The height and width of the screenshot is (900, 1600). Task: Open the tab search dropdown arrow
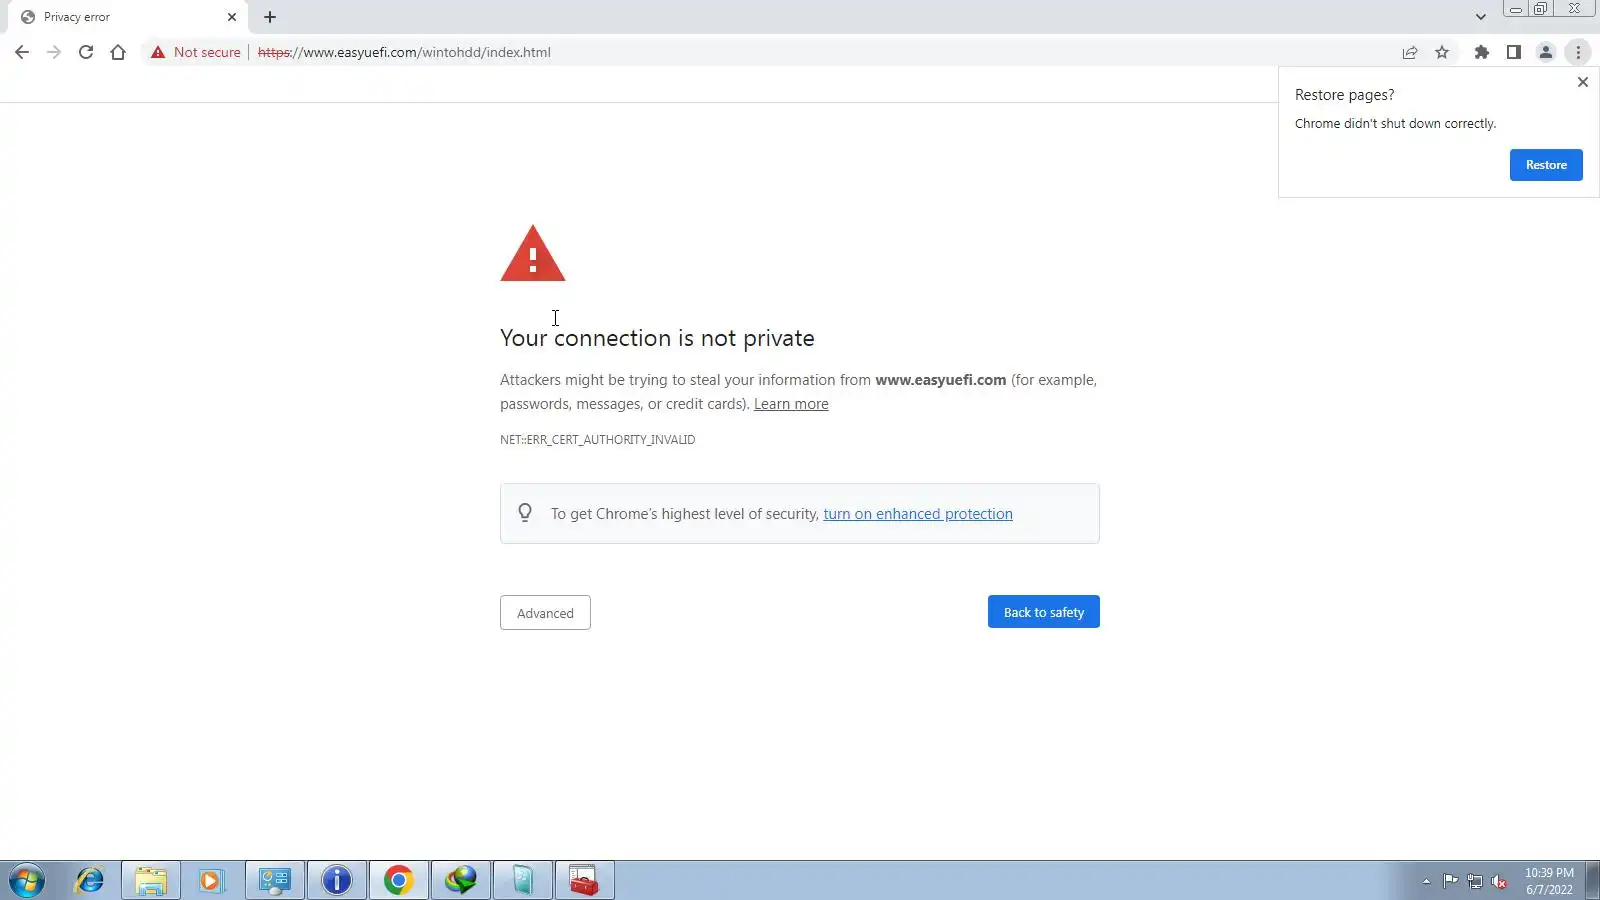click(1480, 17)
